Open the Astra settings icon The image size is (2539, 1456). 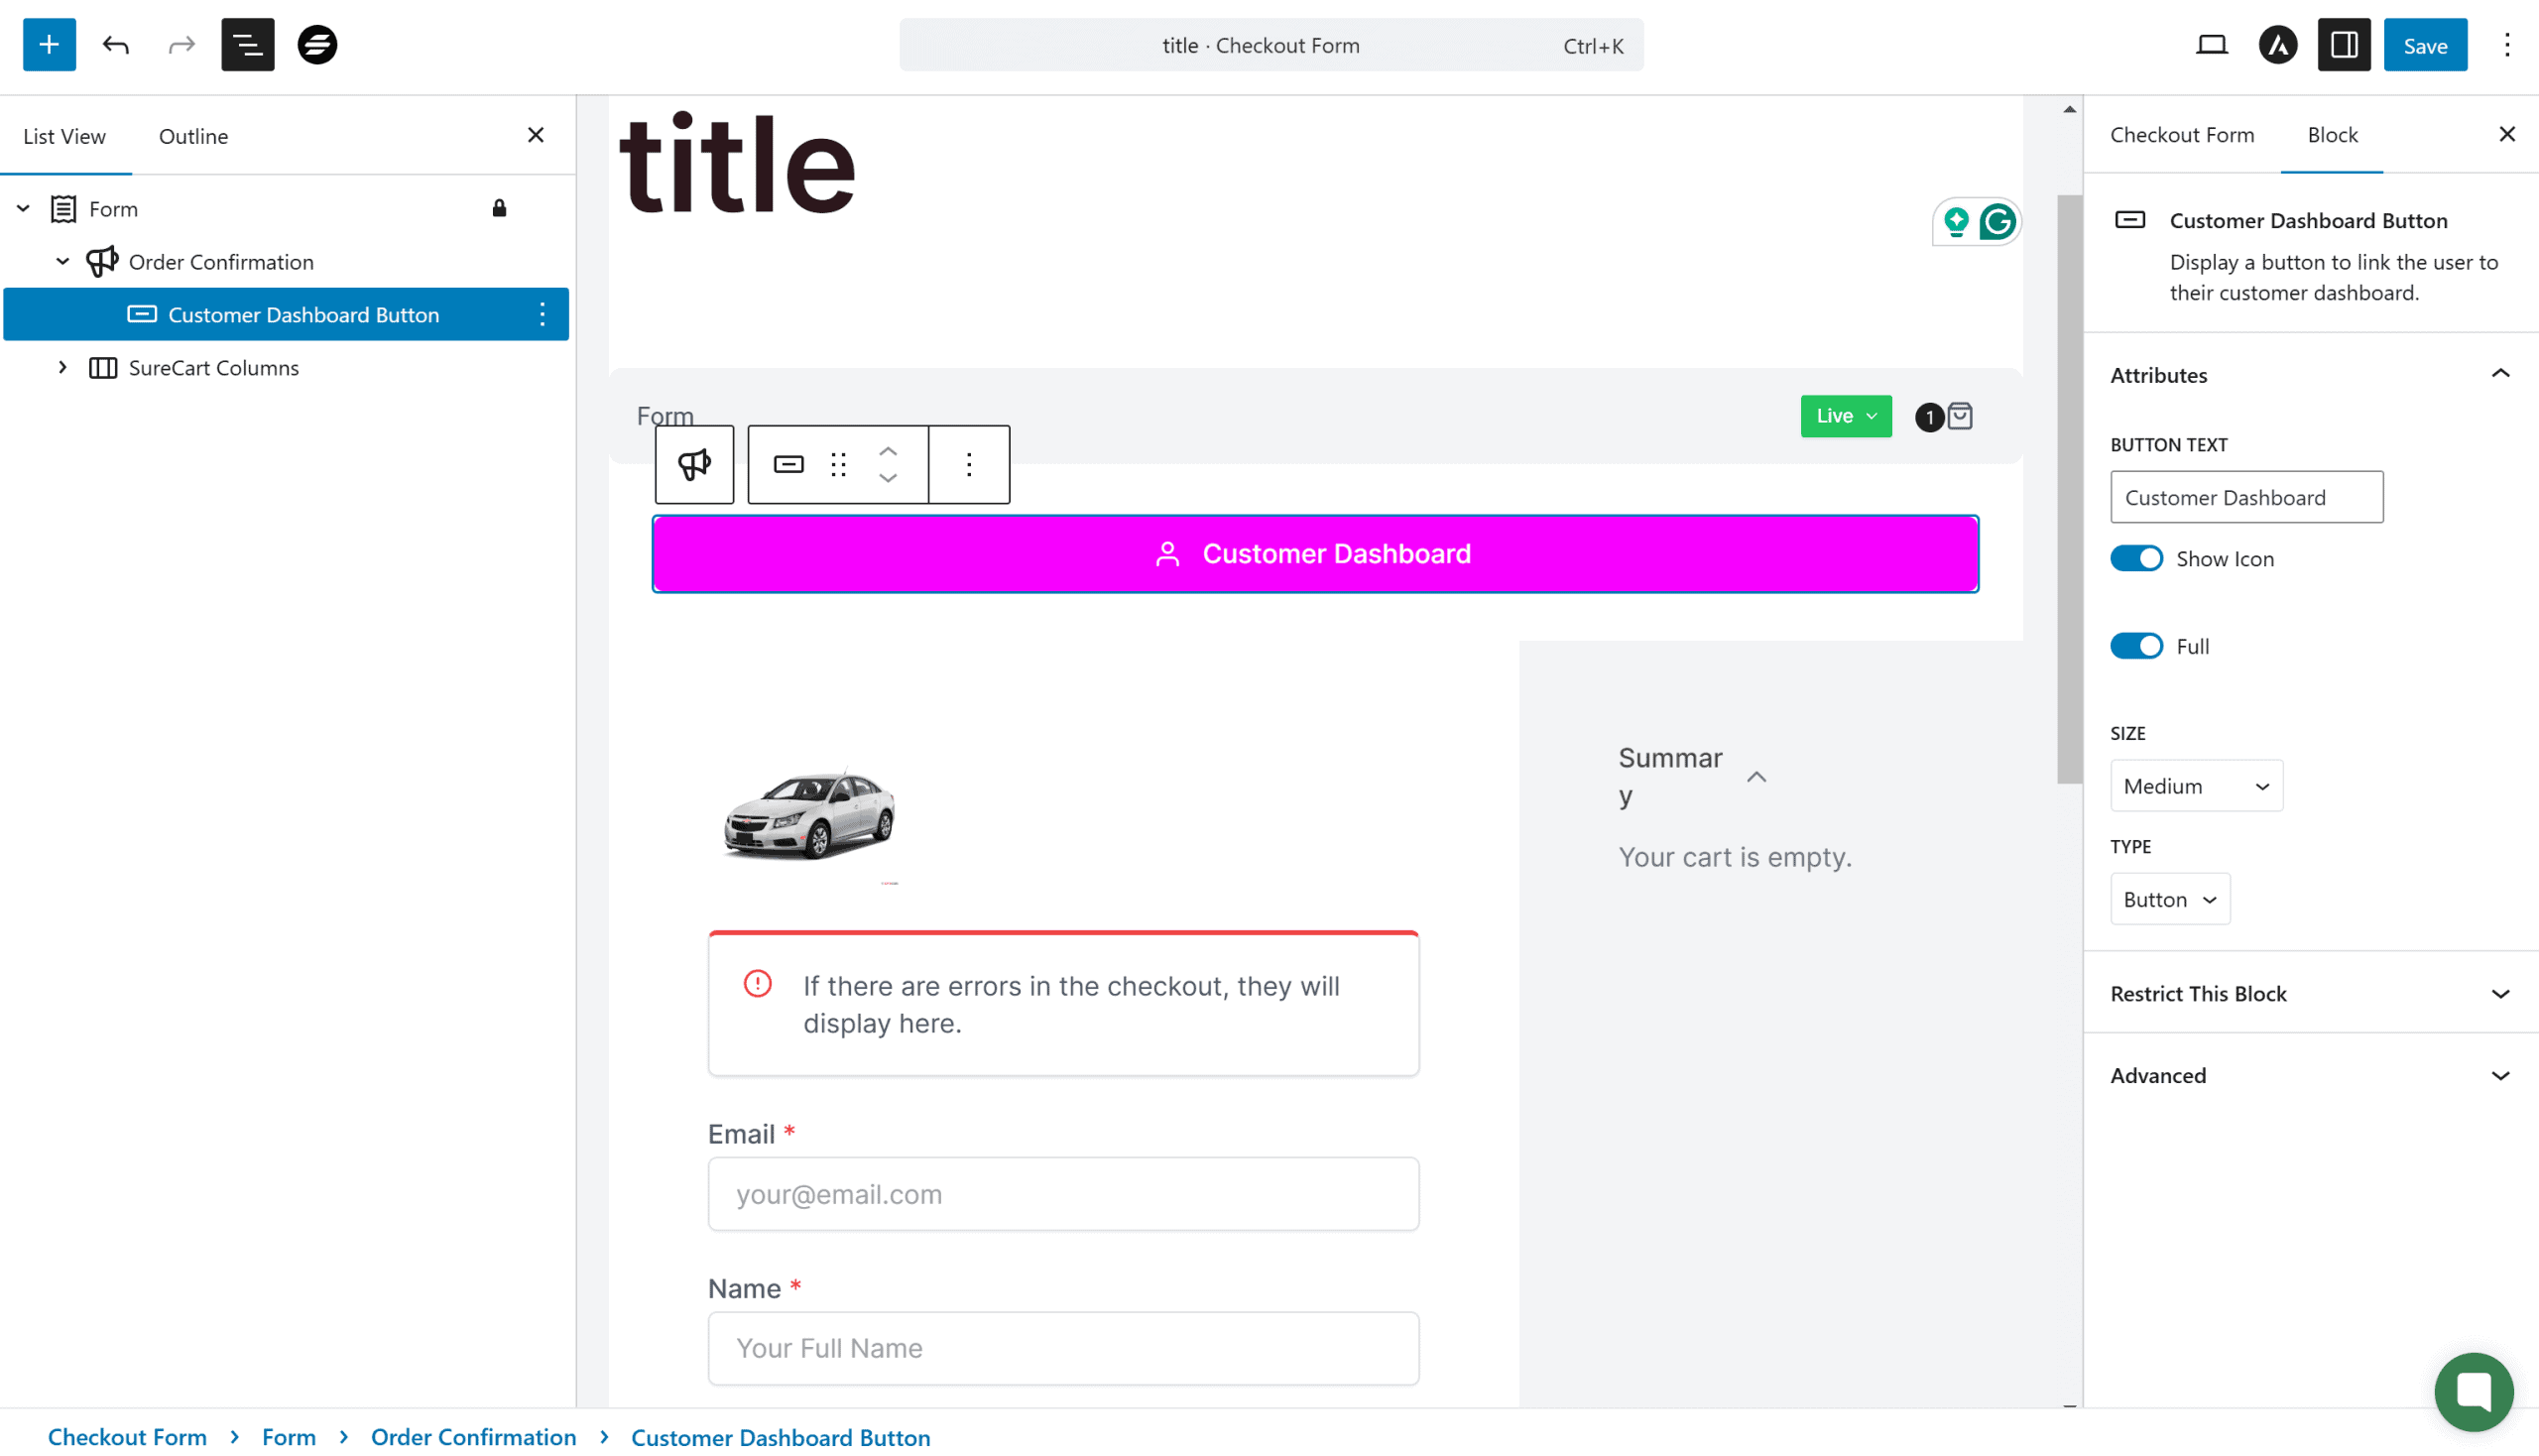(2277, 45)
